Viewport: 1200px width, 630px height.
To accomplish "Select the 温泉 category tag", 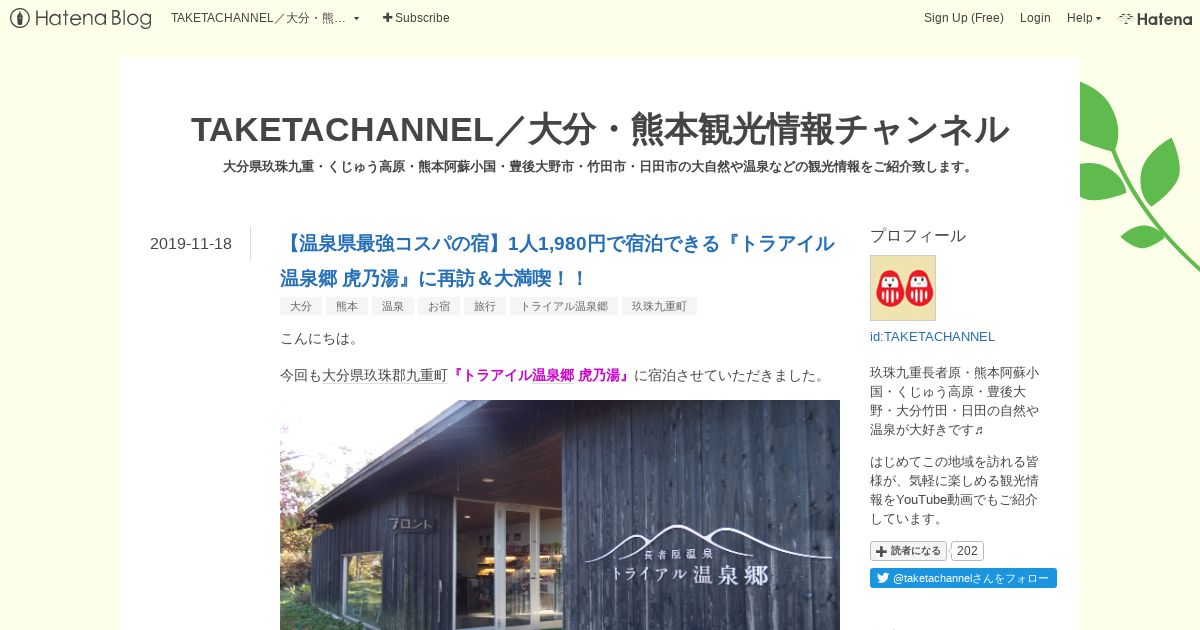I will (x=393, y=307).
